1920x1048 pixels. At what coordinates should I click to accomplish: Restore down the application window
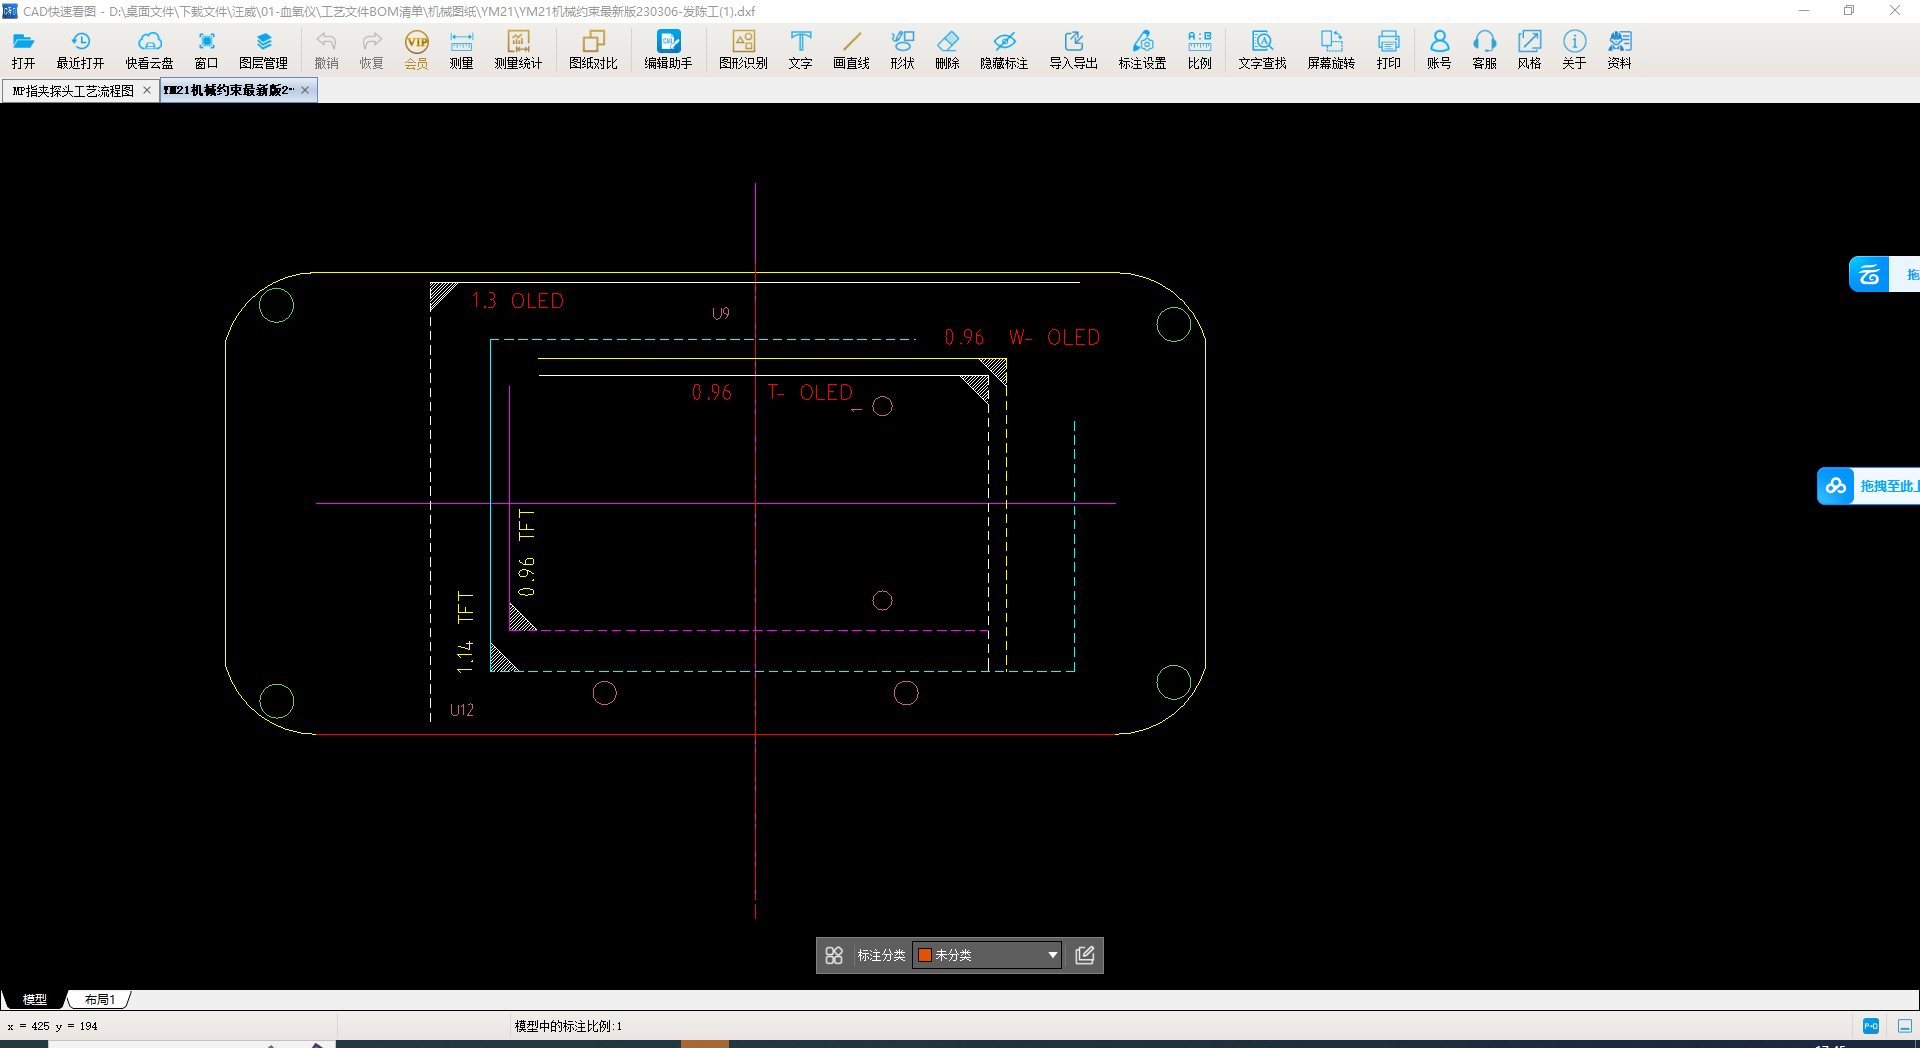pyautogui.click(x=1849, y=11)
